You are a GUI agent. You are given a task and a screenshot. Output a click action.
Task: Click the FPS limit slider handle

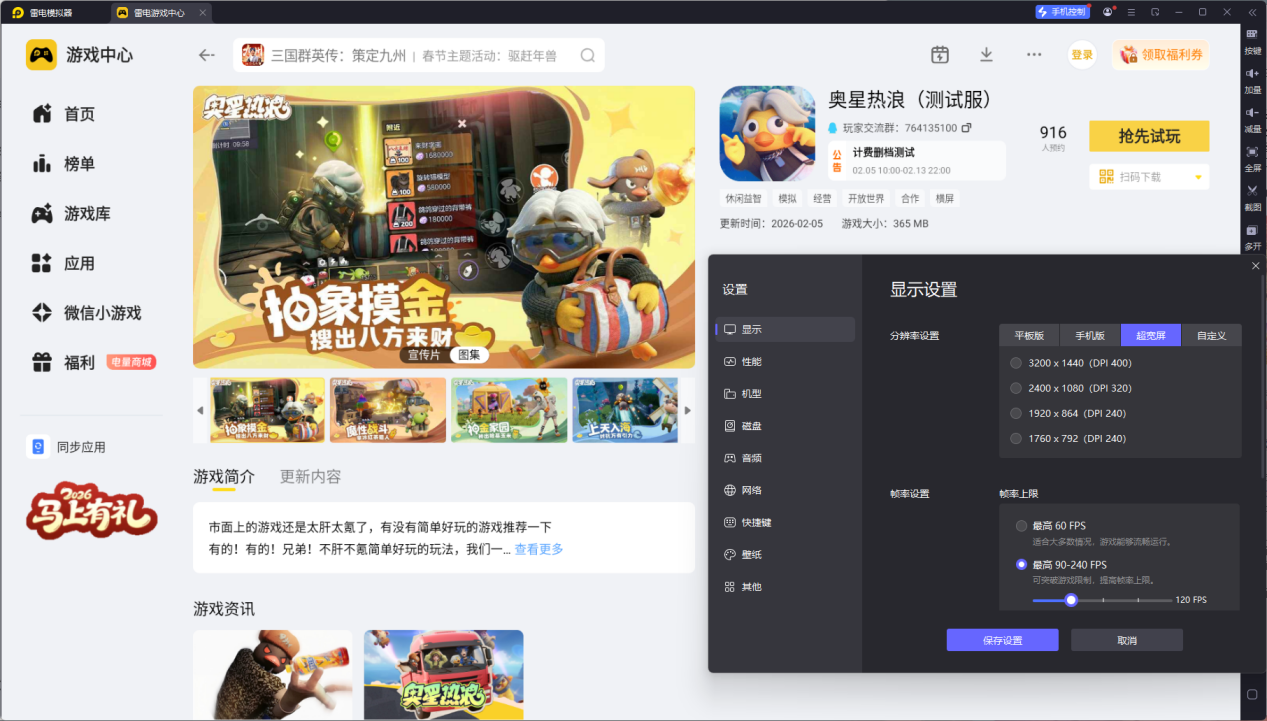coord(1071,600)
